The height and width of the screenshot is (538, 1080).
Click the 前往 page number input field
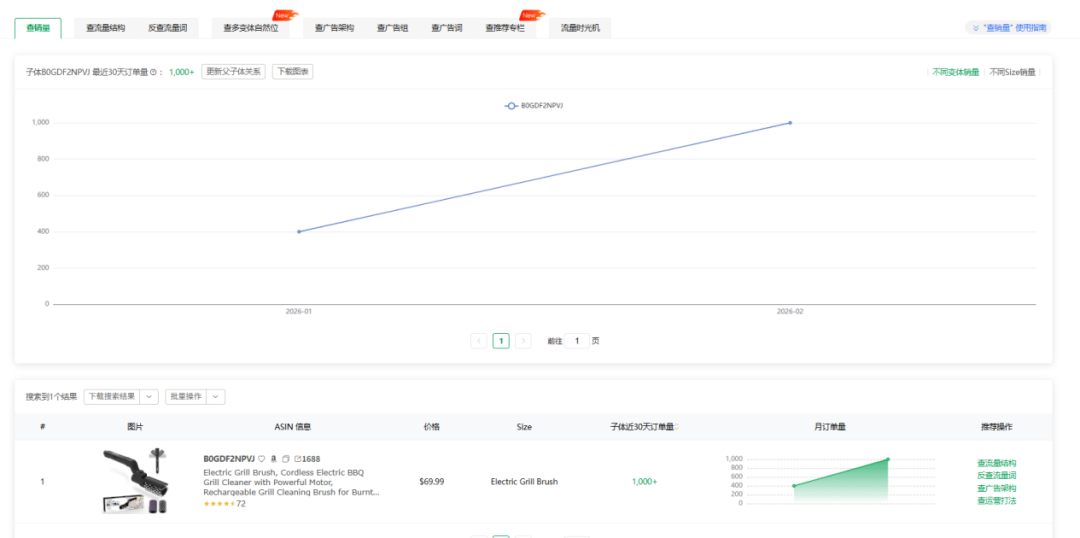[x=577, y=340]
